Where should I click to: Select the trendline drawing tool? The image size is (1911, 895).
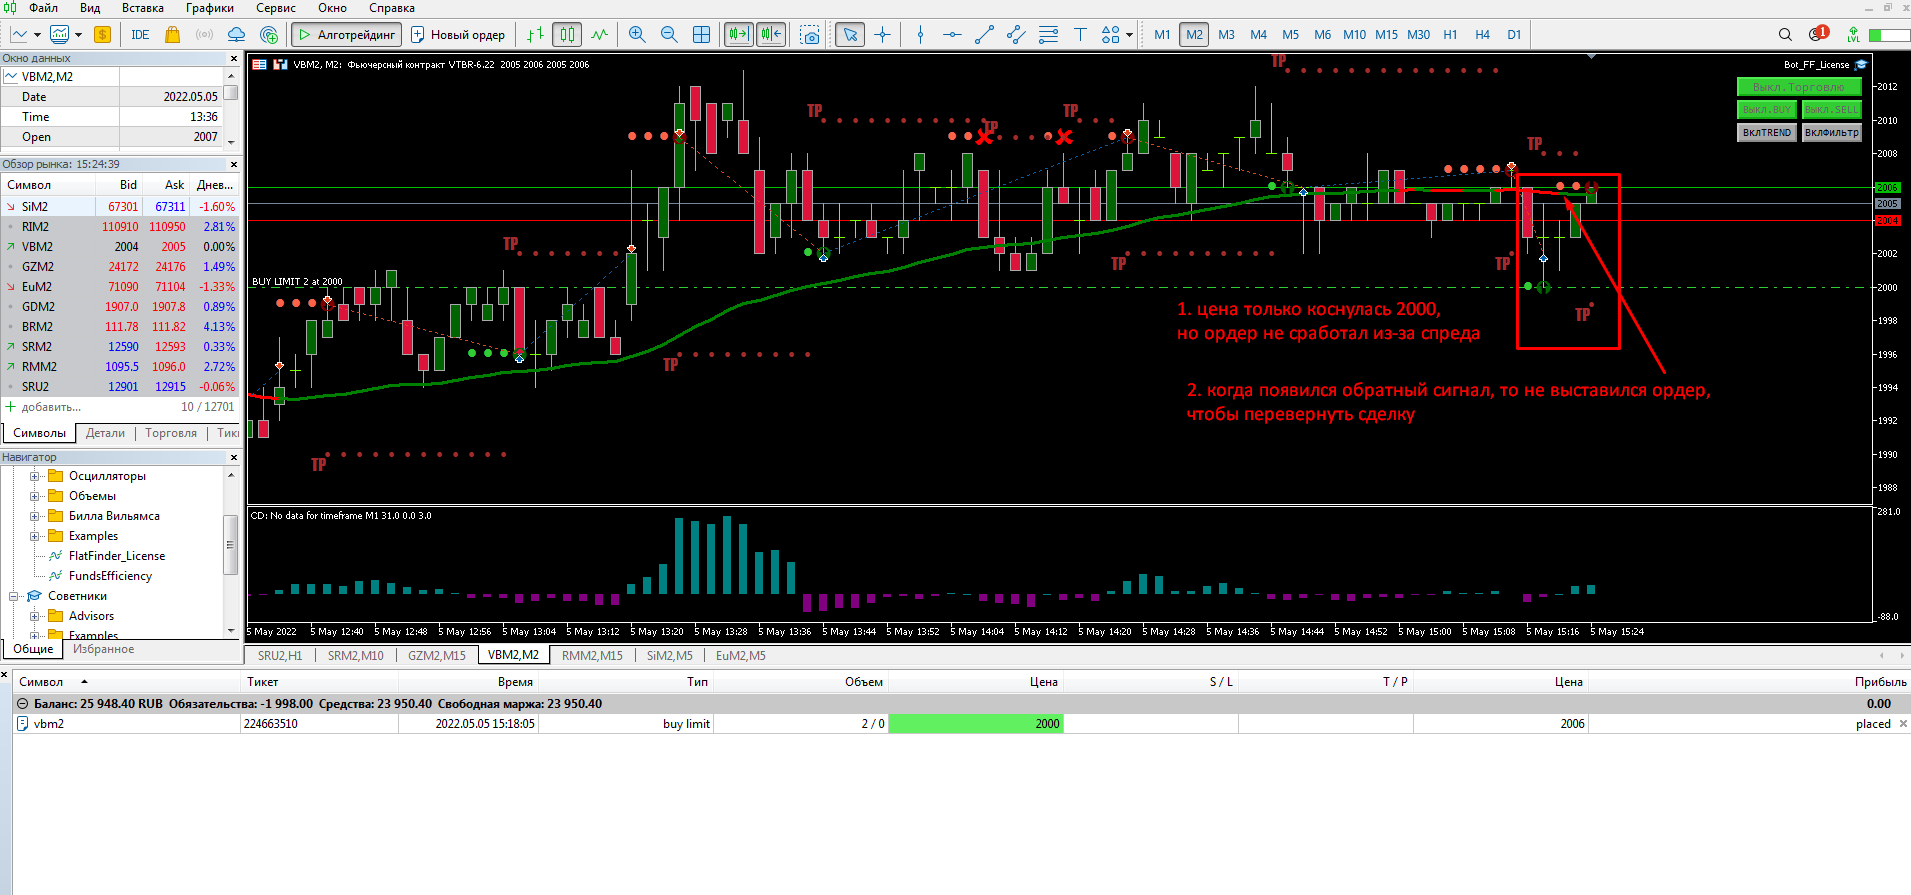click(x=984, y=34)
